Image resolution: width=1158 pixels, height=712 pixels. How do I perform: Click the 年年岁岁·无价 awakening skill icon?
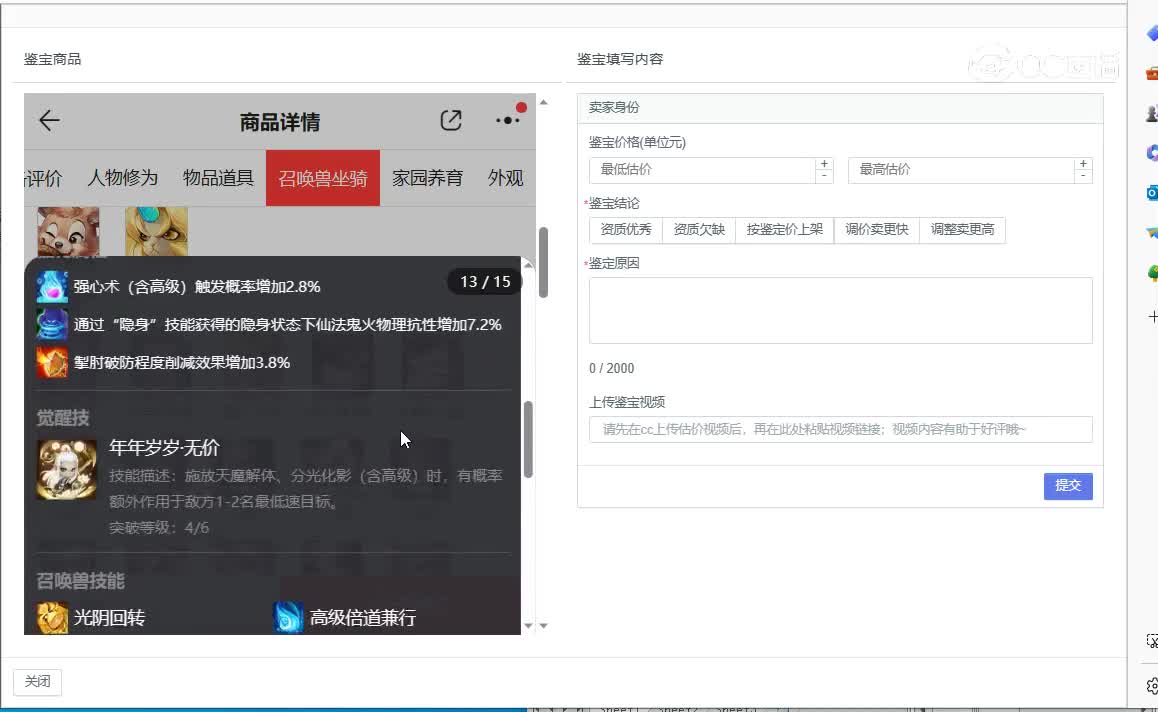point(65,466)
